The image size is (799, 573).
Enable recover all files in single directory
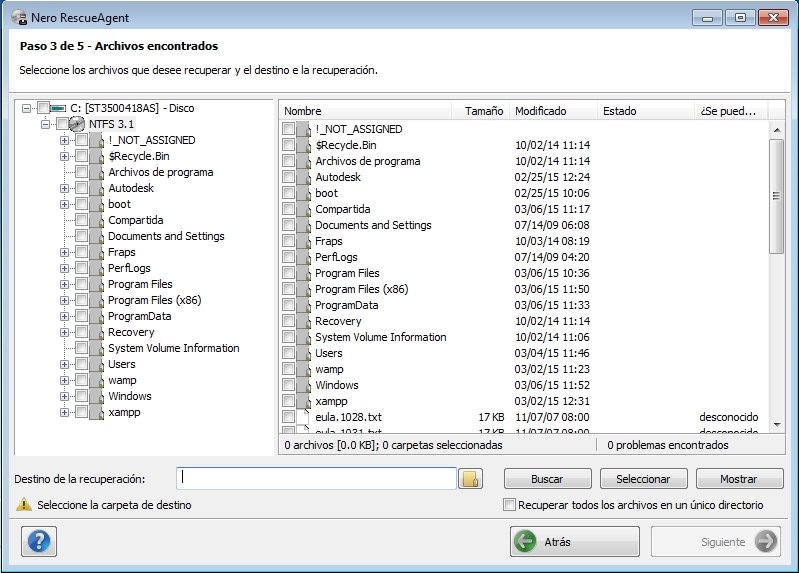(509, 505)
